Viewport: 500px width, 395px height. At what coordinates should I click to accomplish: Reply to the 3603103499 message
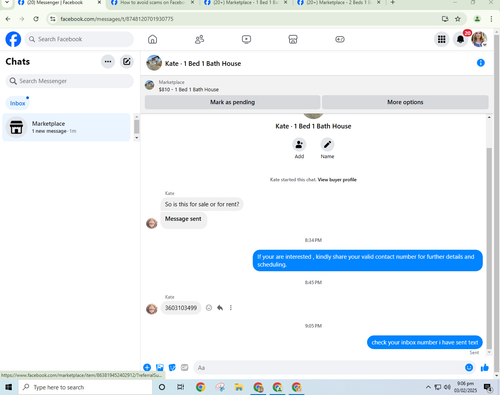click(220, 308)
